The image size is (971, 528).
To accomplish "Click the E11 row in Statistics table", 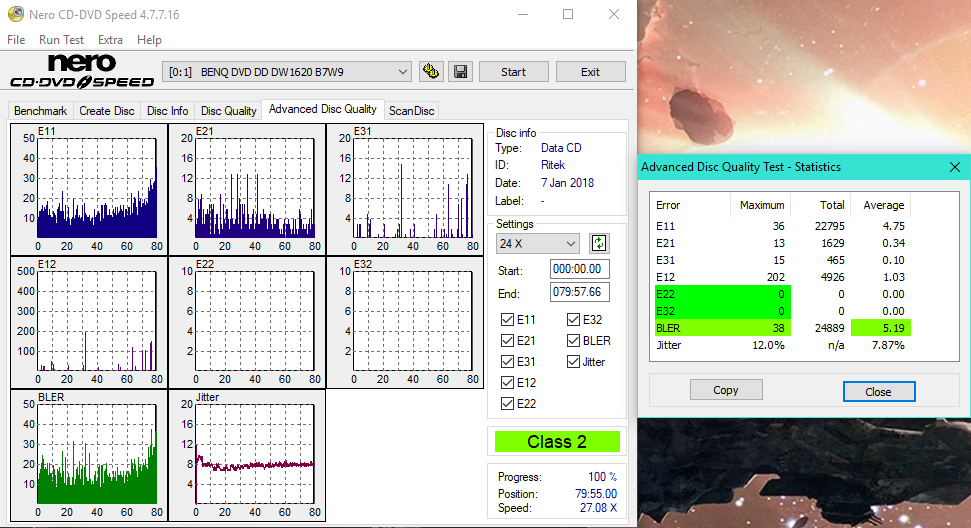I will (x=782, y=226).
